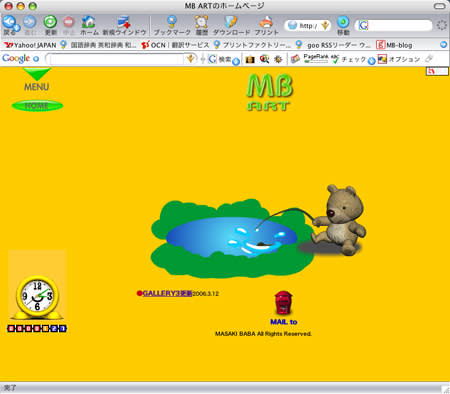Open the 履歴 history clock icon

201,25
